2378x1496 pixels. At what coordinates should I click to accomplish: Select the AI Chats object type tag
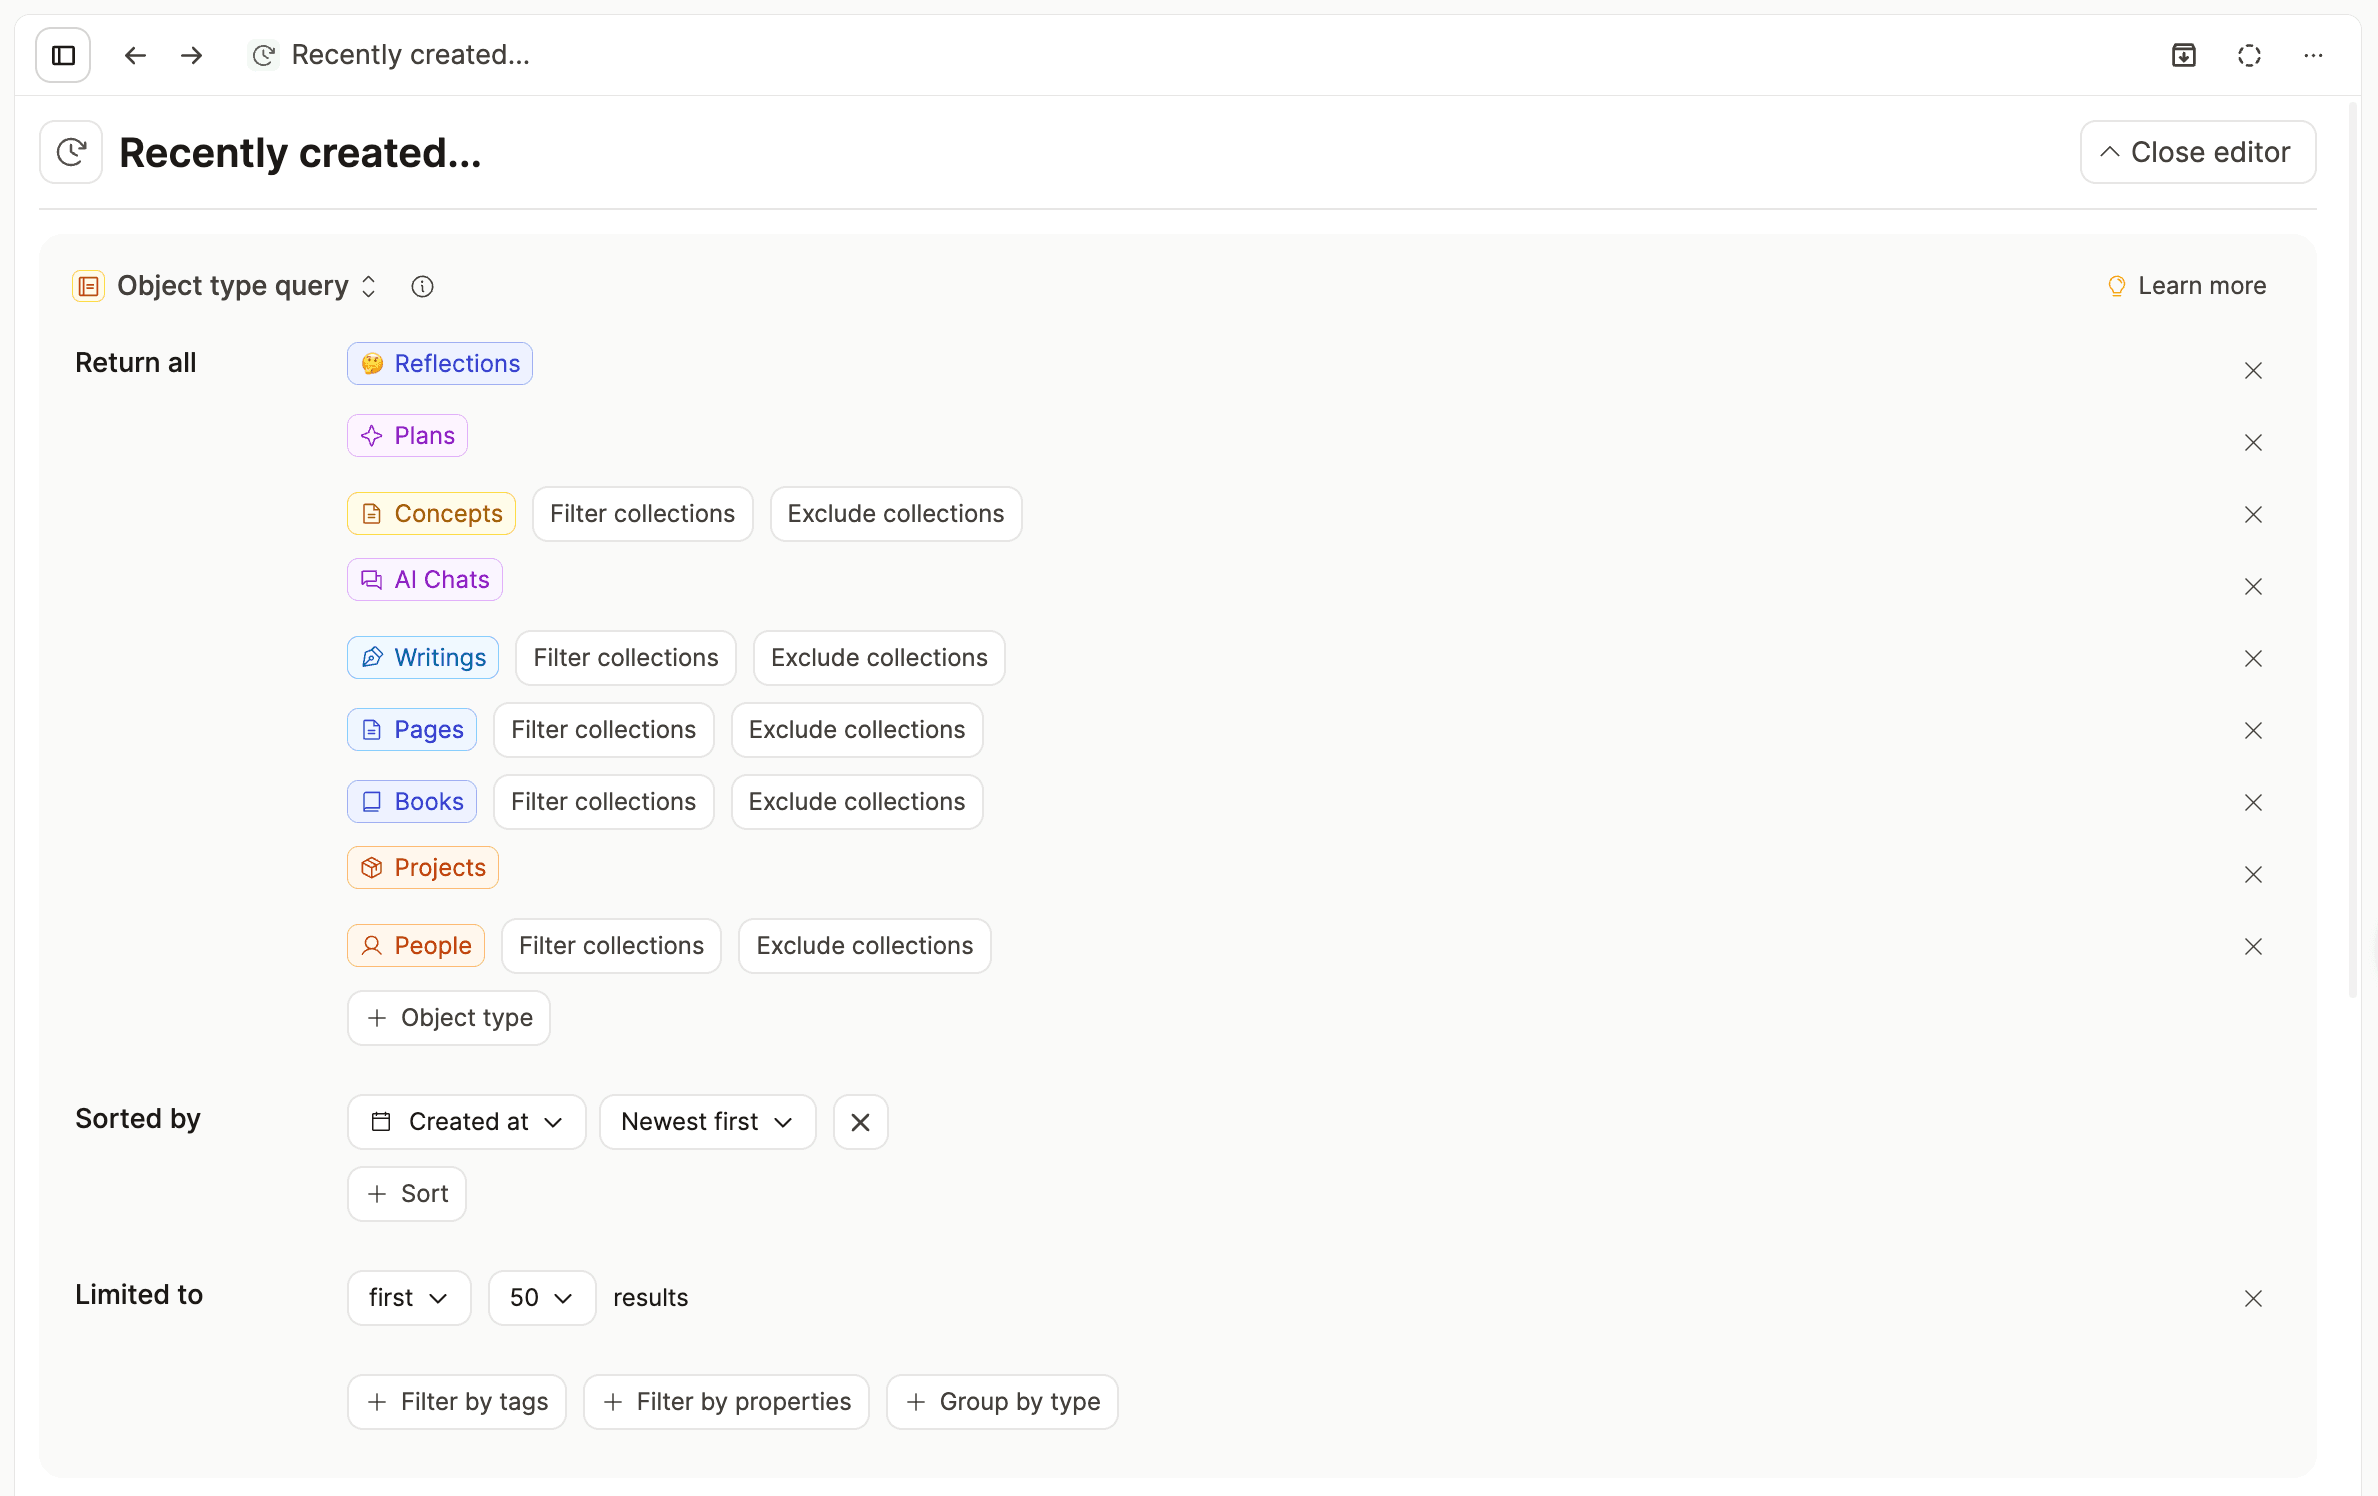click(x=423, y=579)
